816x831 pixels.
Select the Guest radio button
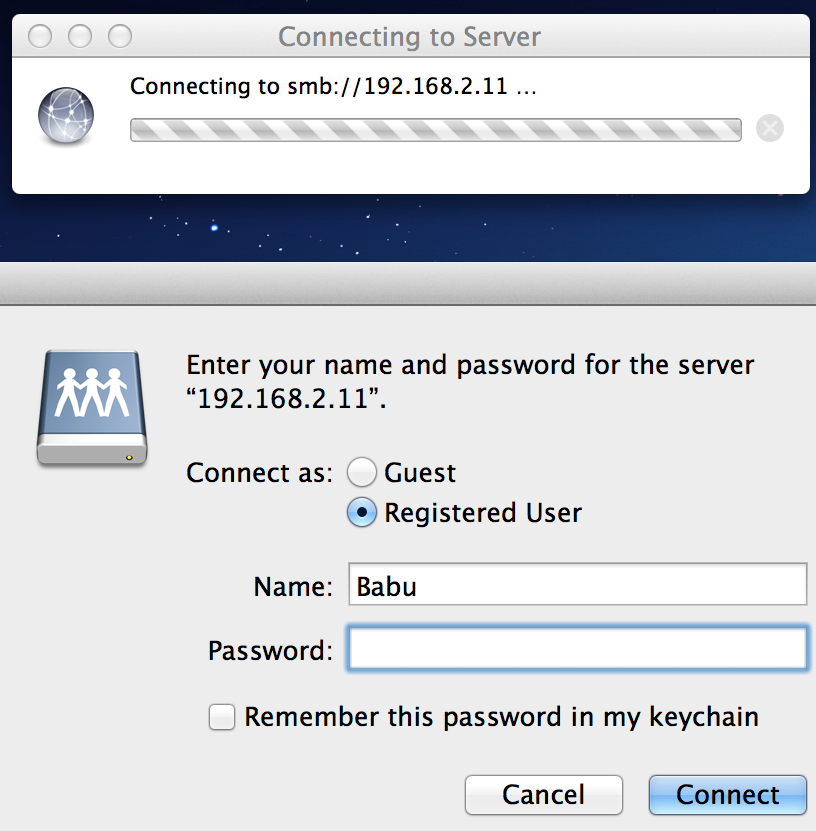362,472
